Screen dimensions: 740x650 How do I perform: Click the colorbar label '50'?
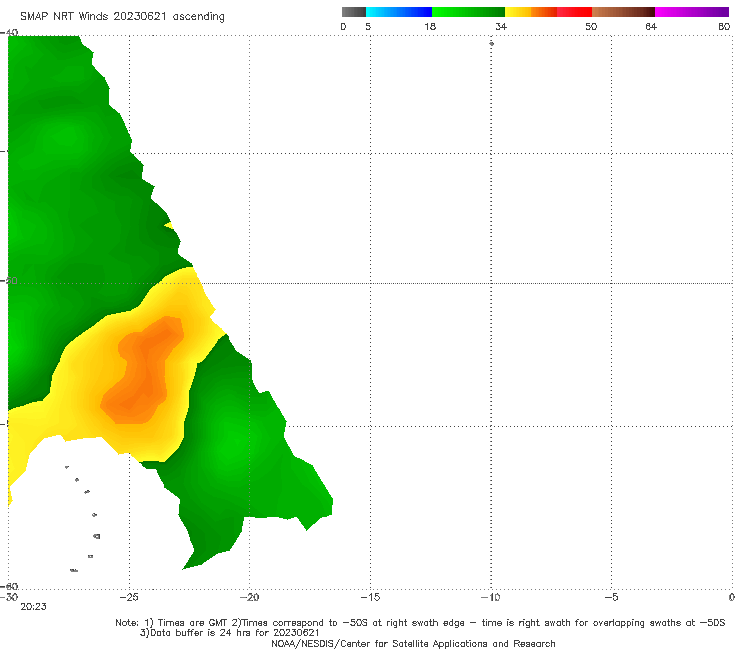591,26
